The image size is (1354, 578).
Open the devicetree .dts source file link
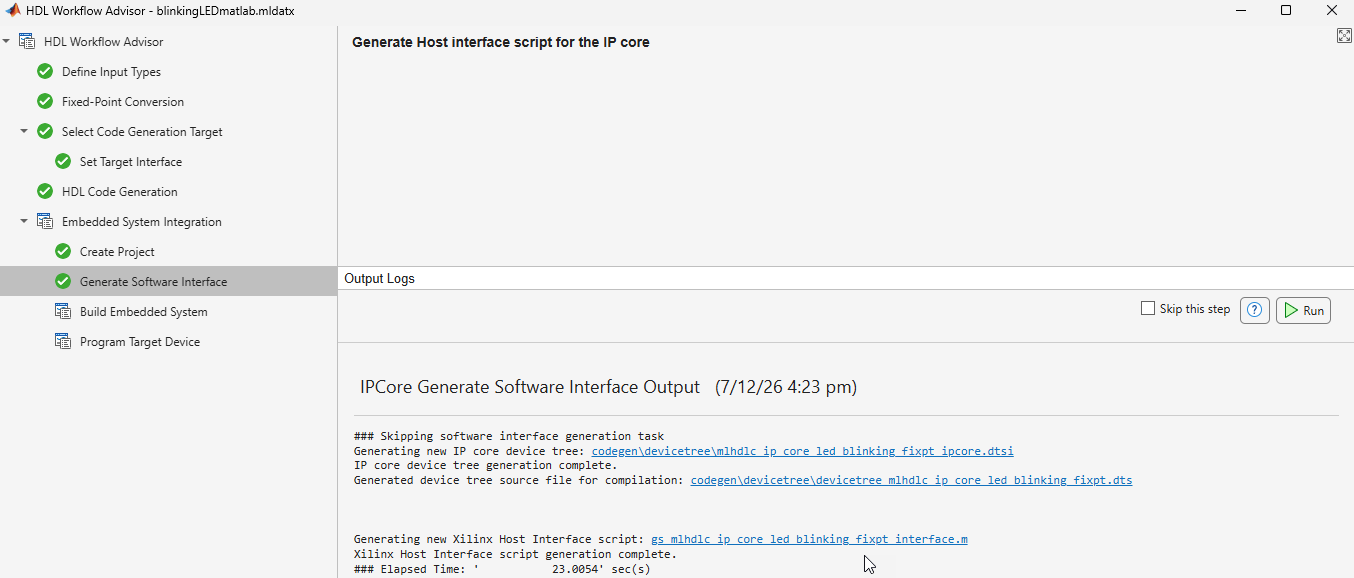(x=911, y=480)
